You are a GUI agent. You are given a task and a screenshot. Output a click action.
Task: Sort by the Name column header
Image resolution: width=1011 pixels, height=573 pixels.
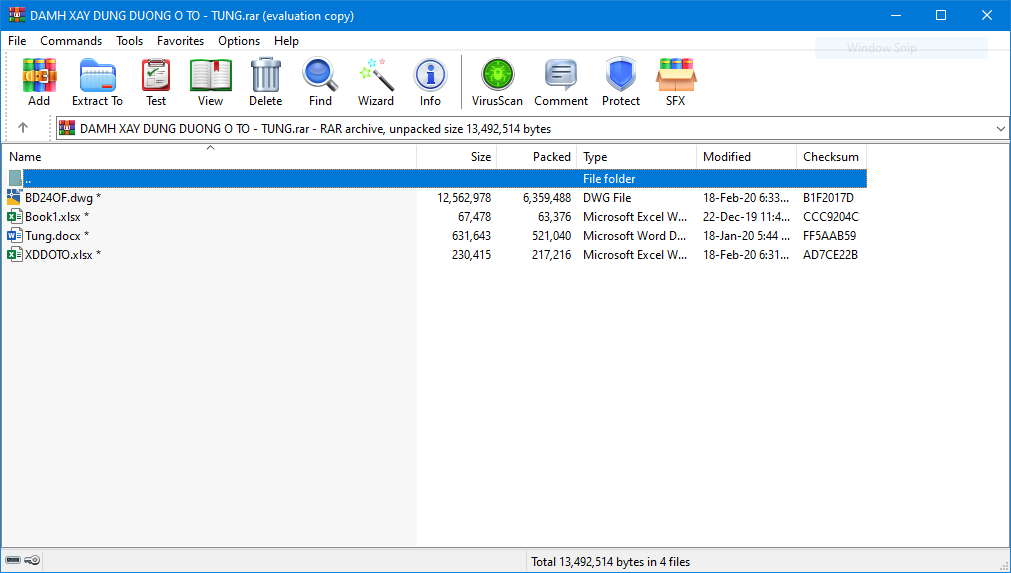[x=210, y=157]
